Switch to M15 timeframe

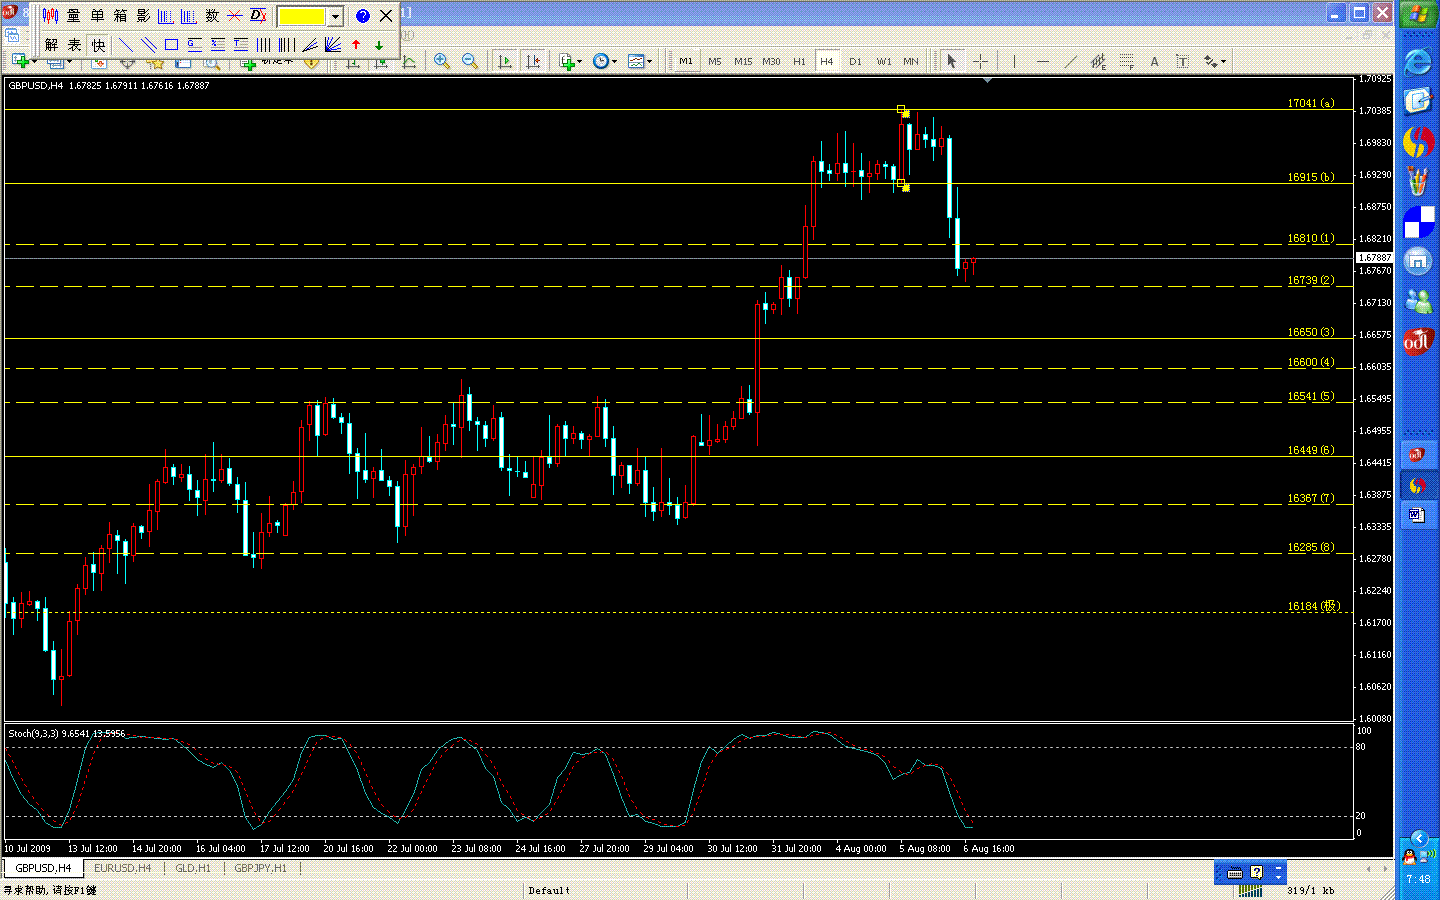(743, 61)
